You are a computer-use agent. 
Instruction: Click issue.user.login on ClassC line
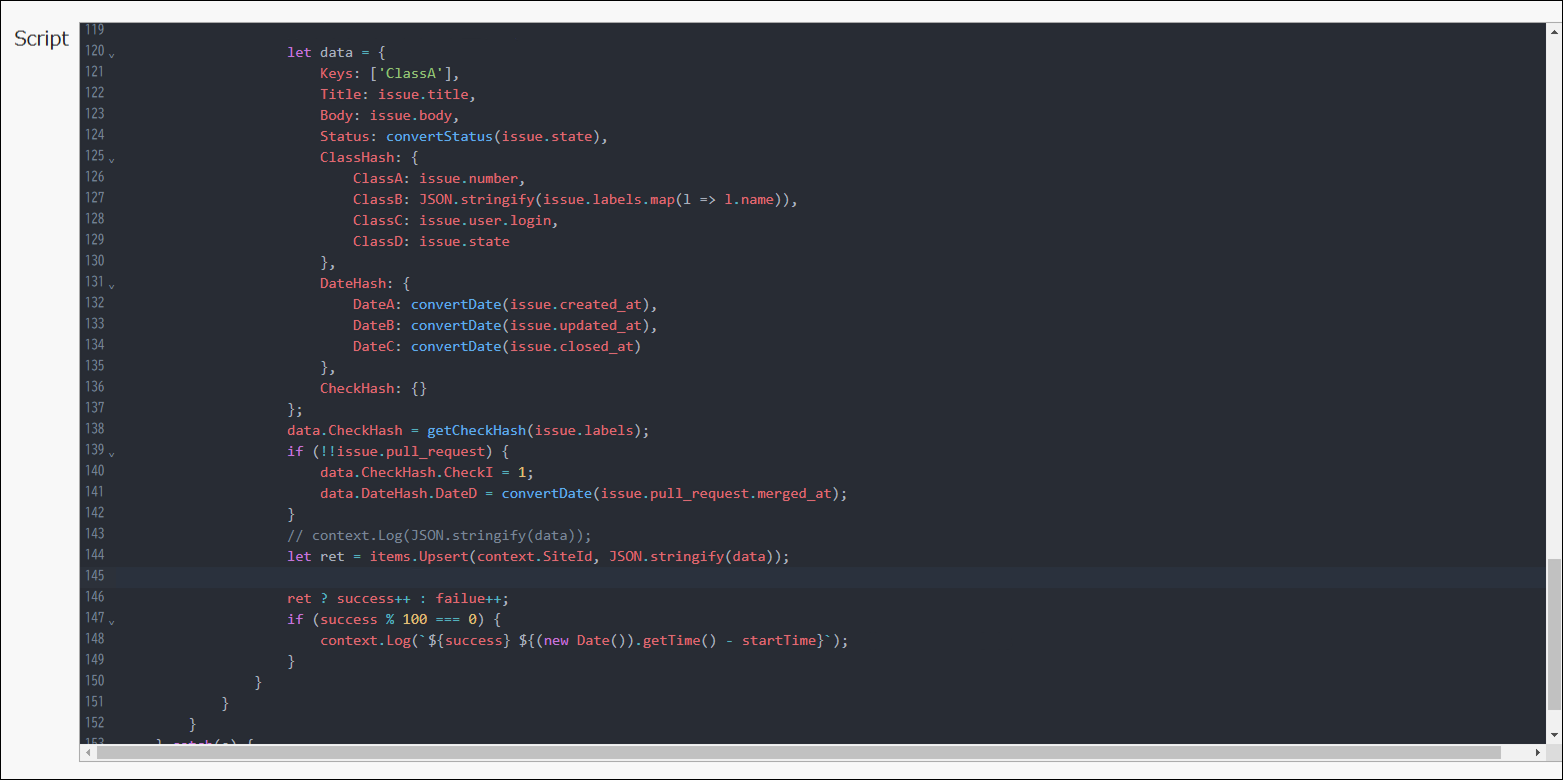coord(484,220)
